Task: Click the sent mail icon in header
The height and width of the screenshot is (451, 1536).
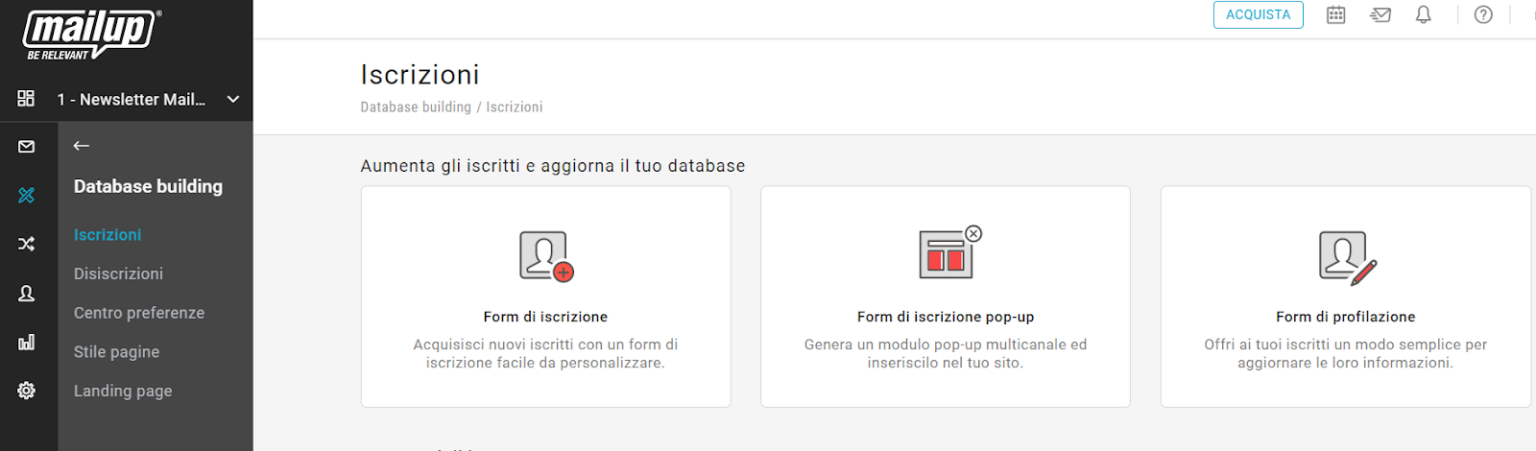Action: tap(1380, 15)
